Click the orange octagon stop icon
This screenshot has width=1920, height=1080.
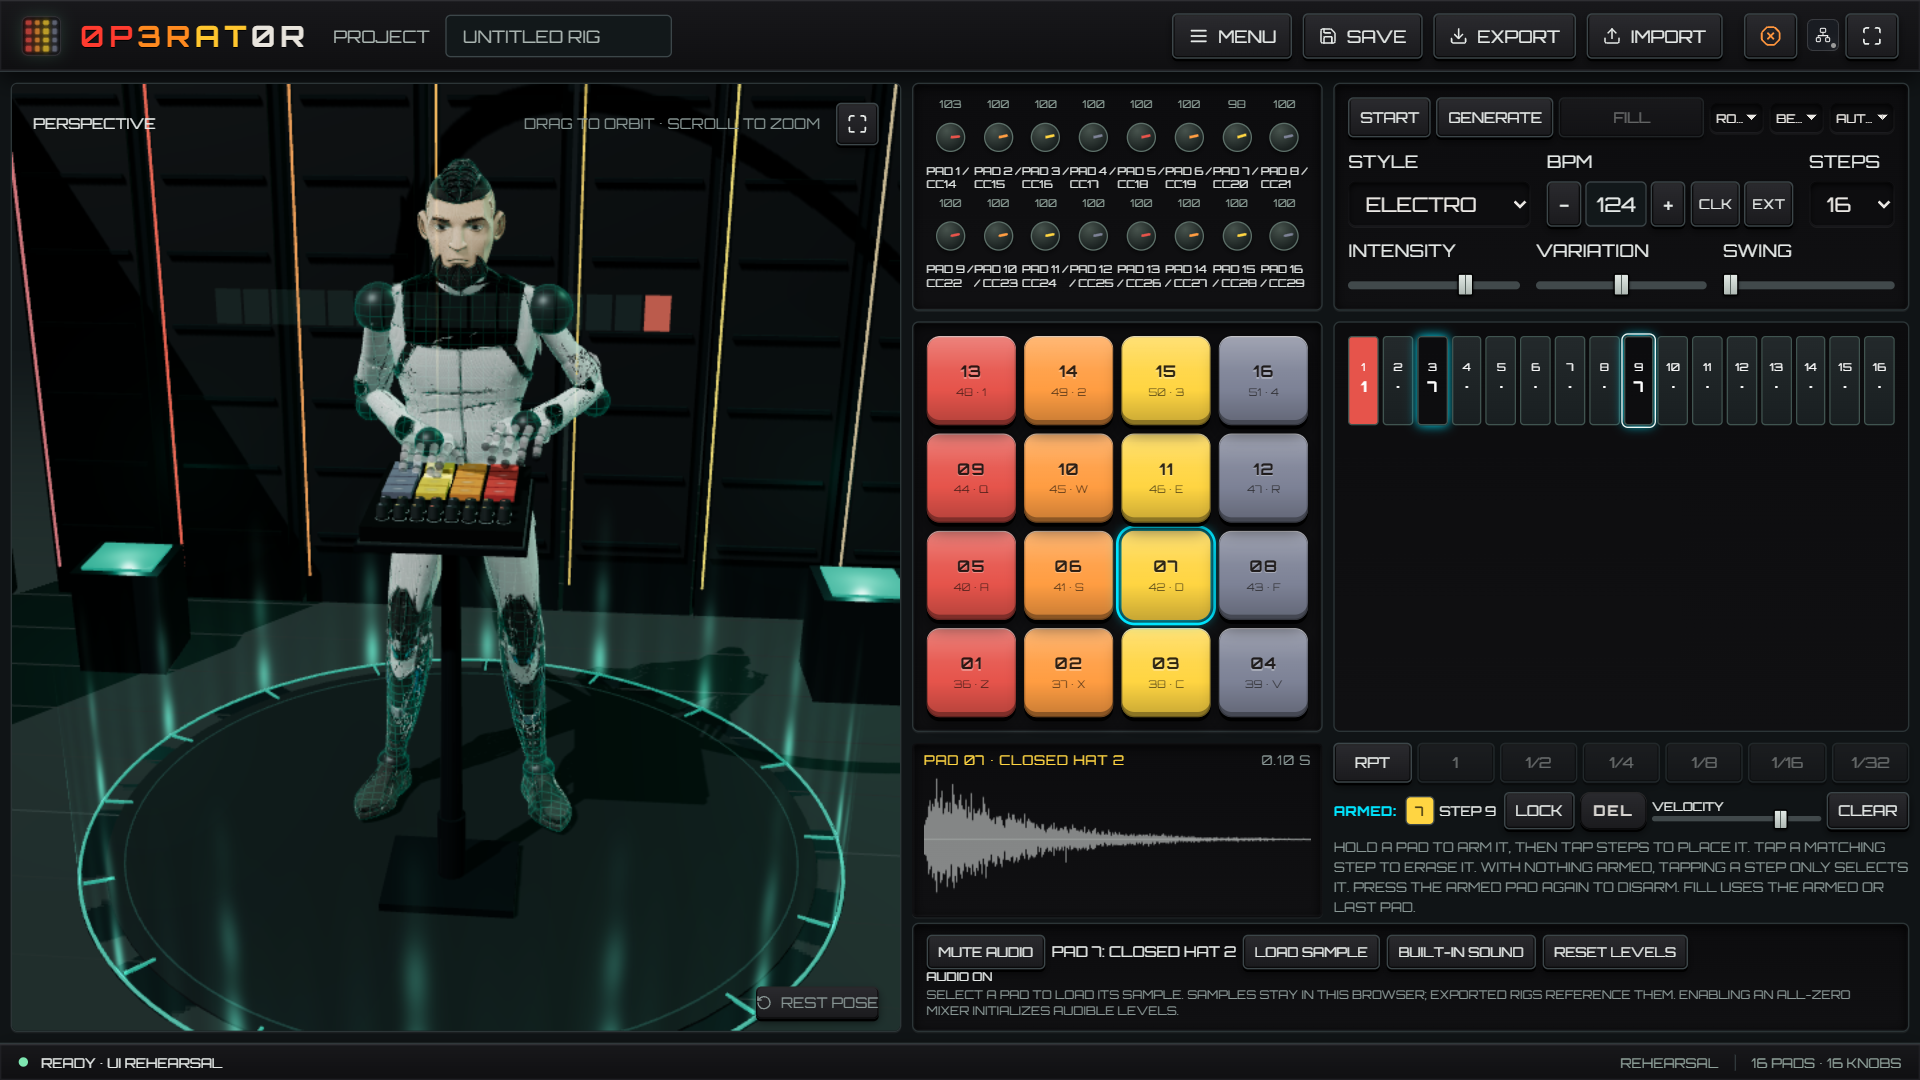[x=1770, y=36]
